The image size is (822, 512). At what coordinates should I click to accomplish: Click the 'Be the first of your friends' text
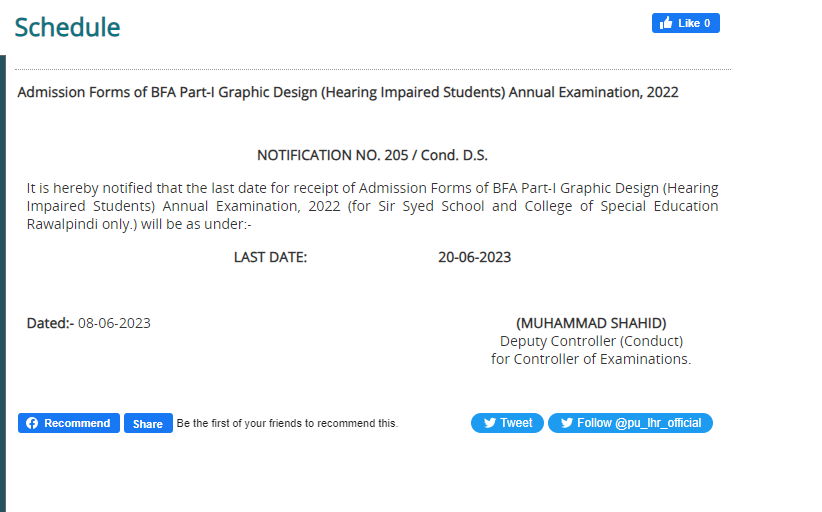click(287, 424)
